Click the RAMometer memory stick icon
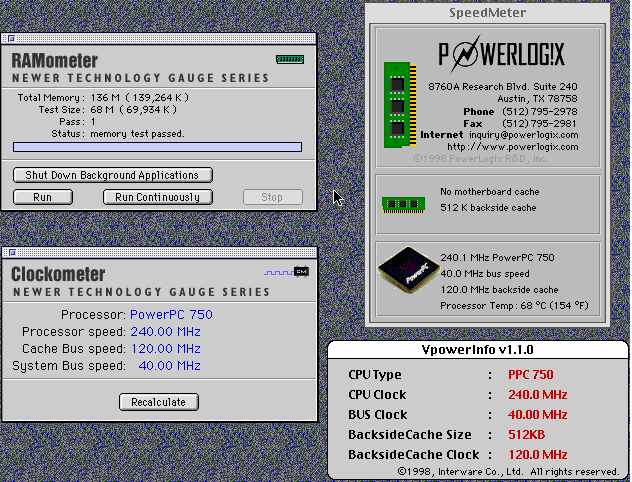Image resolution: width=632 pixels, height=482 pixels. [x=288, y=59]
